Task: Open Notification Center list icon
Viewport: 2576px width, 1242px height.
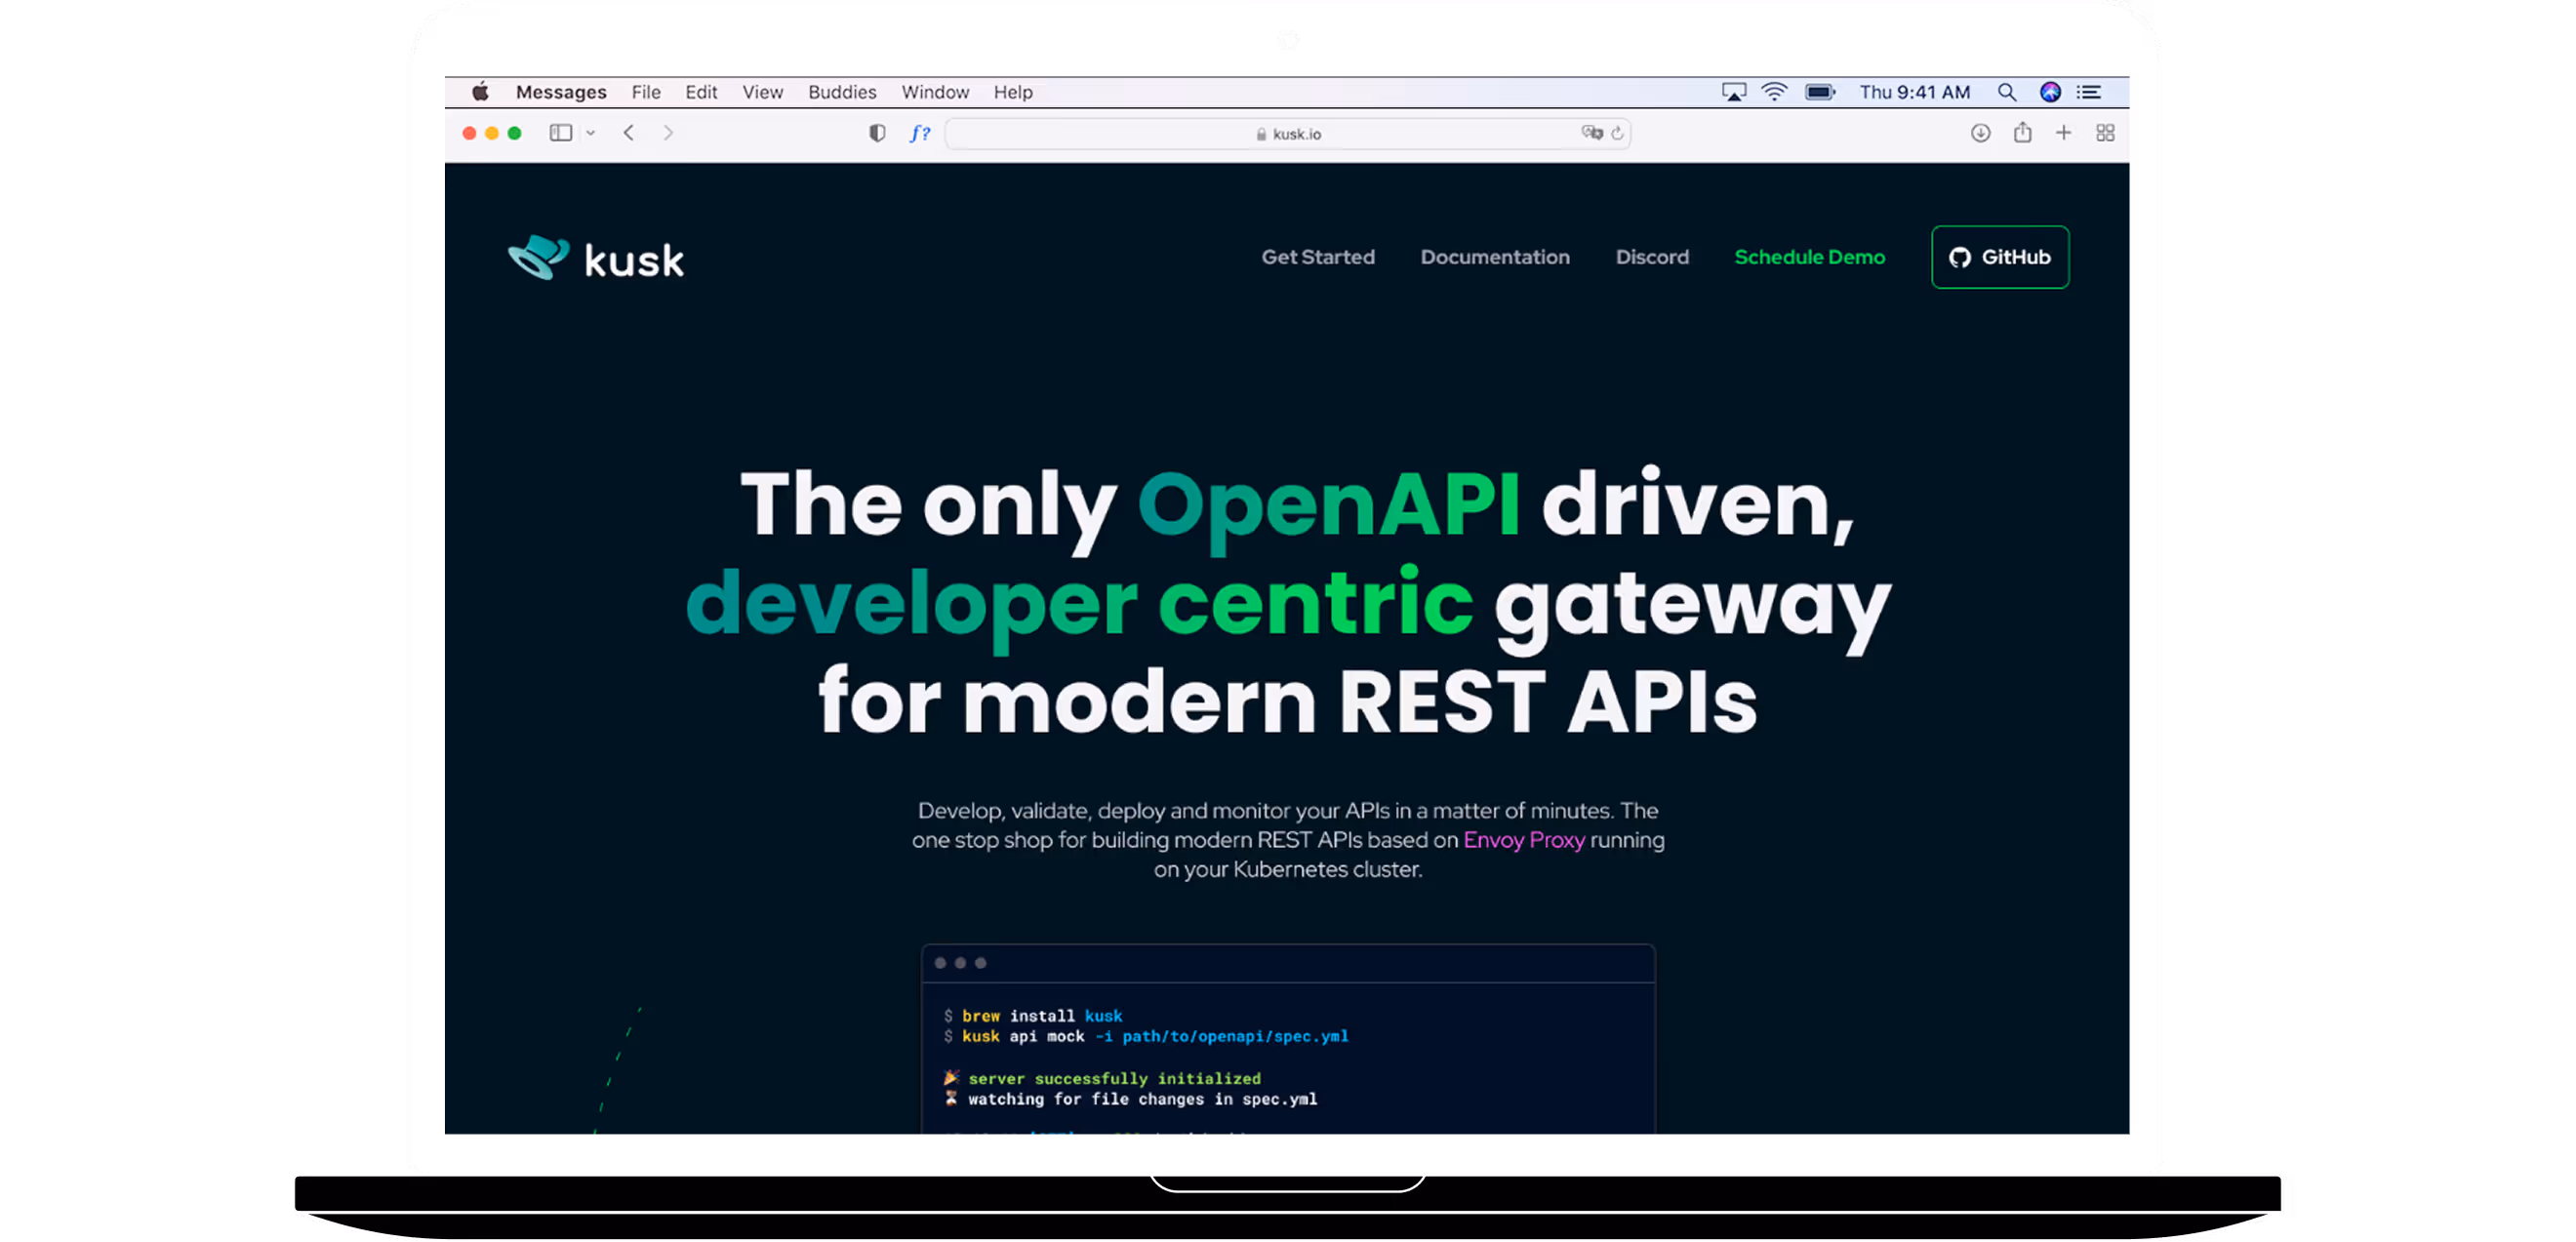Action: 2089,92
